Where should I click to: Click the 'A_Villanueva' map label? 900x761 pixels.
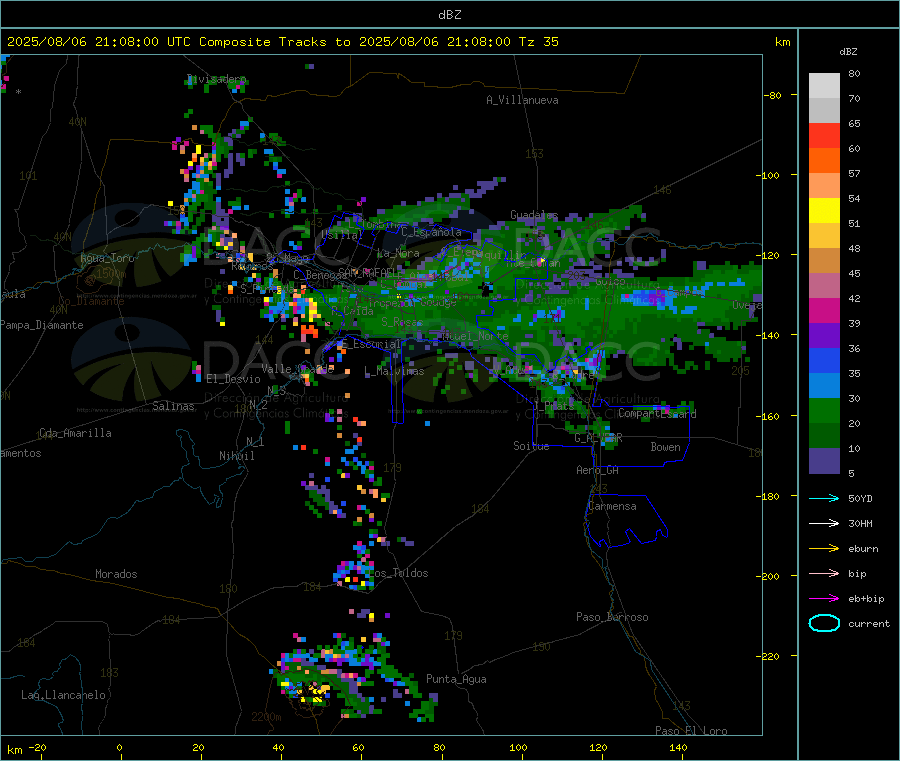click(x=522, y=100)
